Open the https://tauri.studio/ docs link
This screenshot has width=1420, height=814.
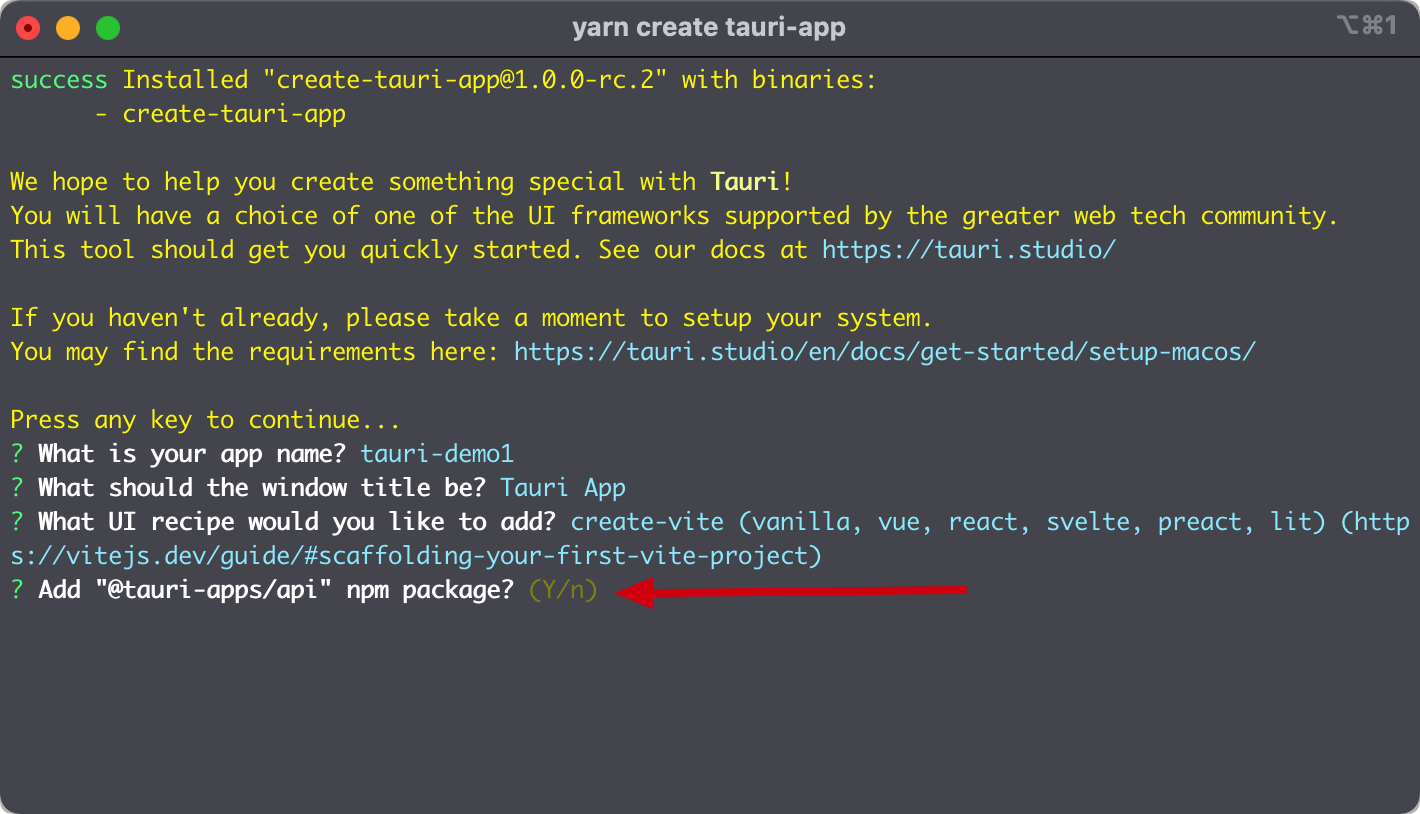tap(968, 250)
